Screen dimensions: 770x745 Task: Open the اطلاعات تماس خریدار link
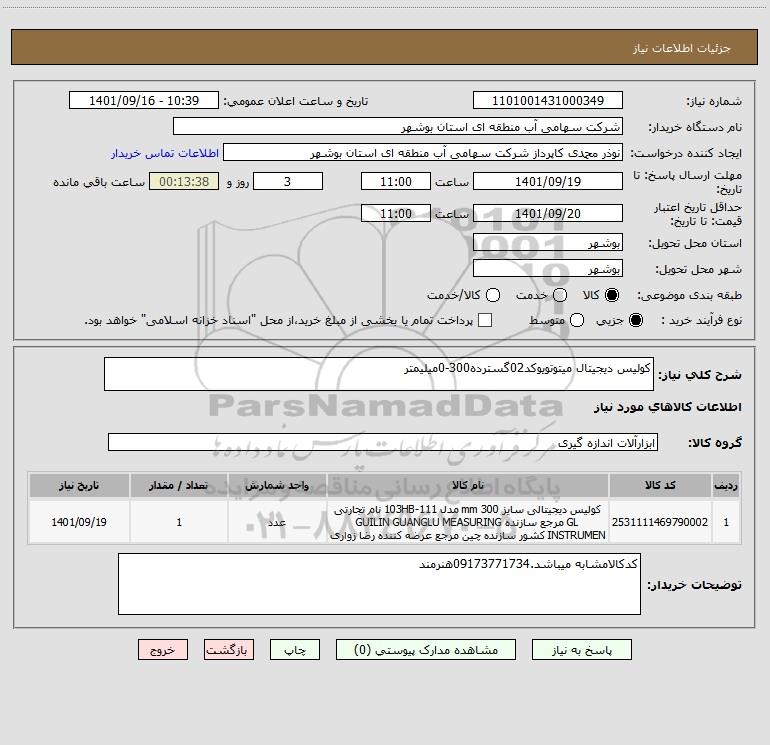click(165, 153)
